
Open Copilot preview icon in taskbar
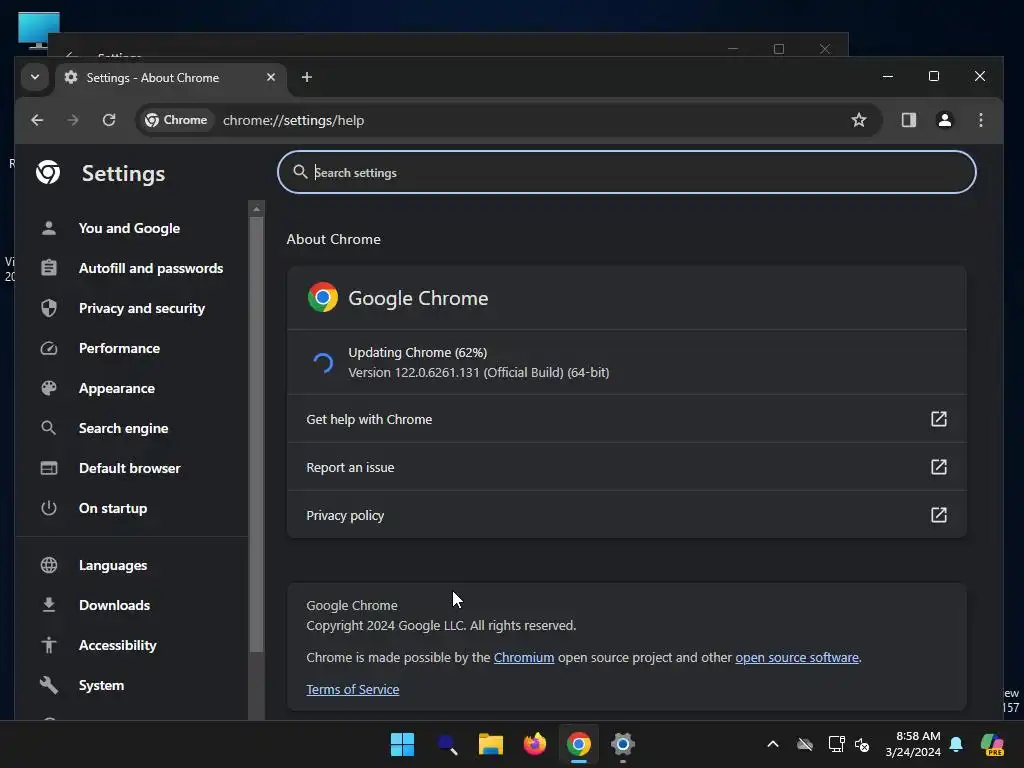[992, 744]
